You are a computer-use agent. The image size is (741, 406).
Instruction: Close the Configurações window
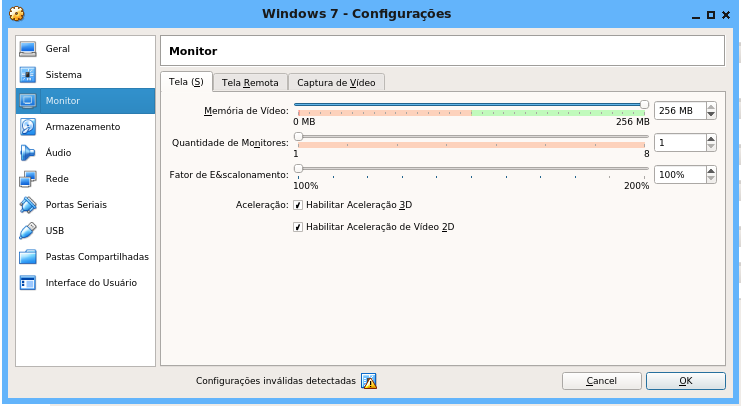[726, 15]
